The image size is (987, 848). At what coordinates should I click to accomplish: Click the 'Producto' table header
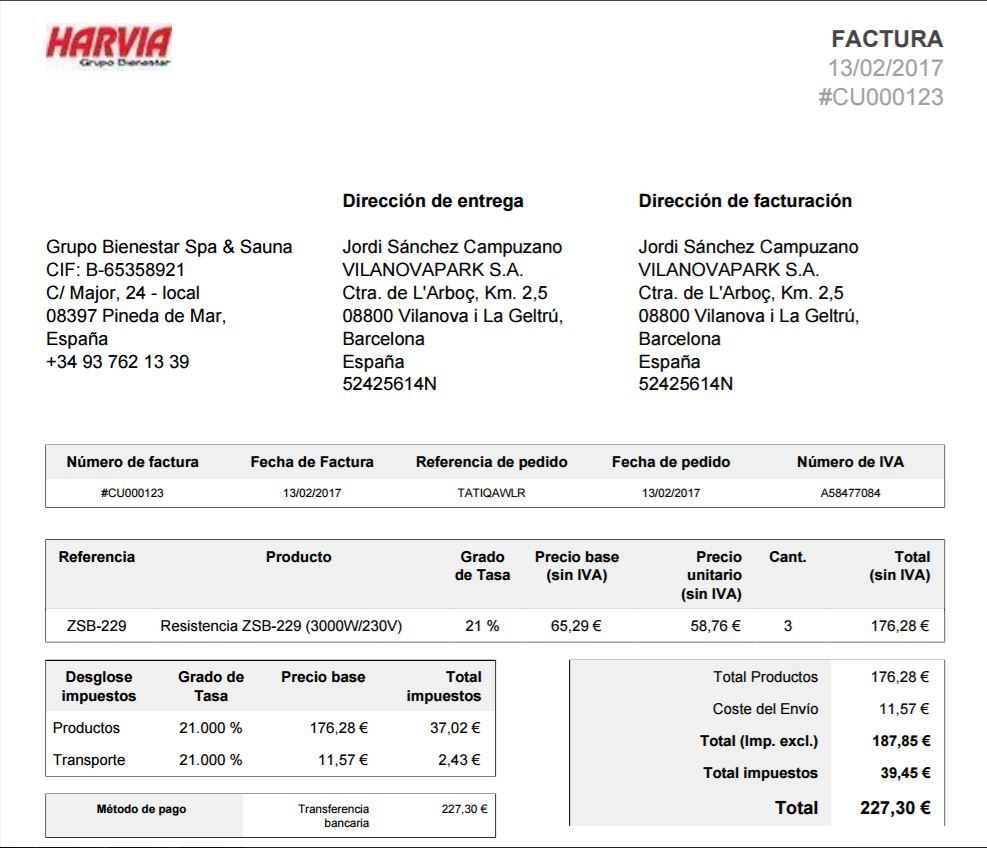pos(298,557)
